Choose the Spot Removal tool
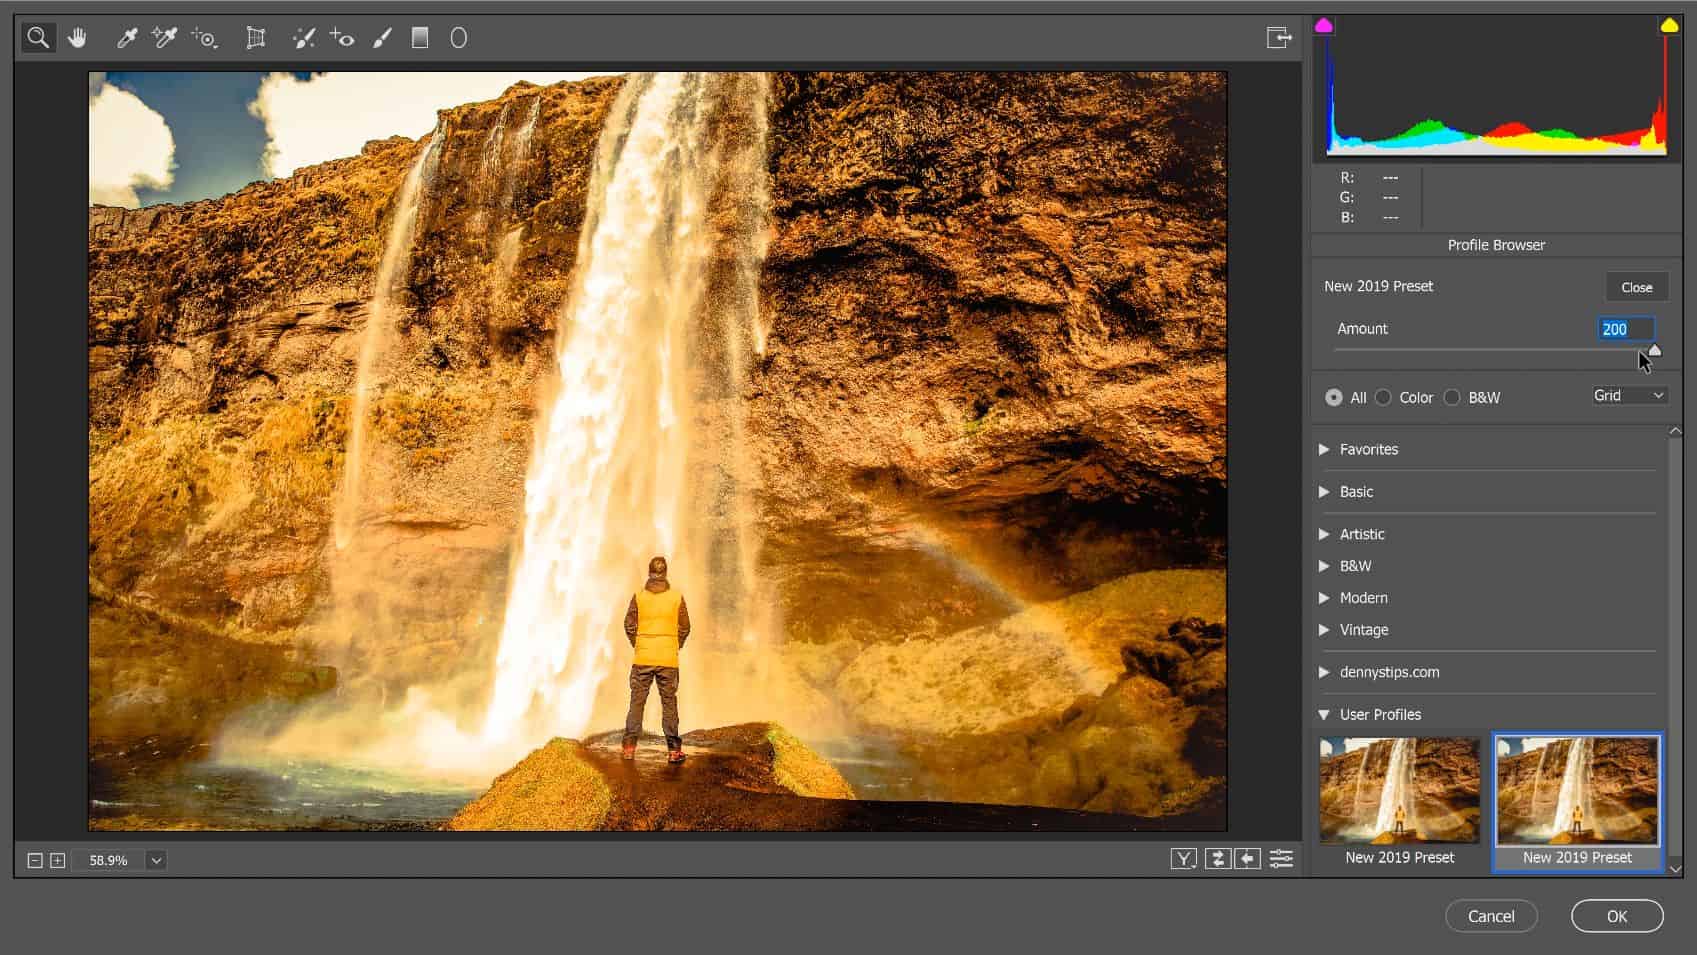 [303, 38]
